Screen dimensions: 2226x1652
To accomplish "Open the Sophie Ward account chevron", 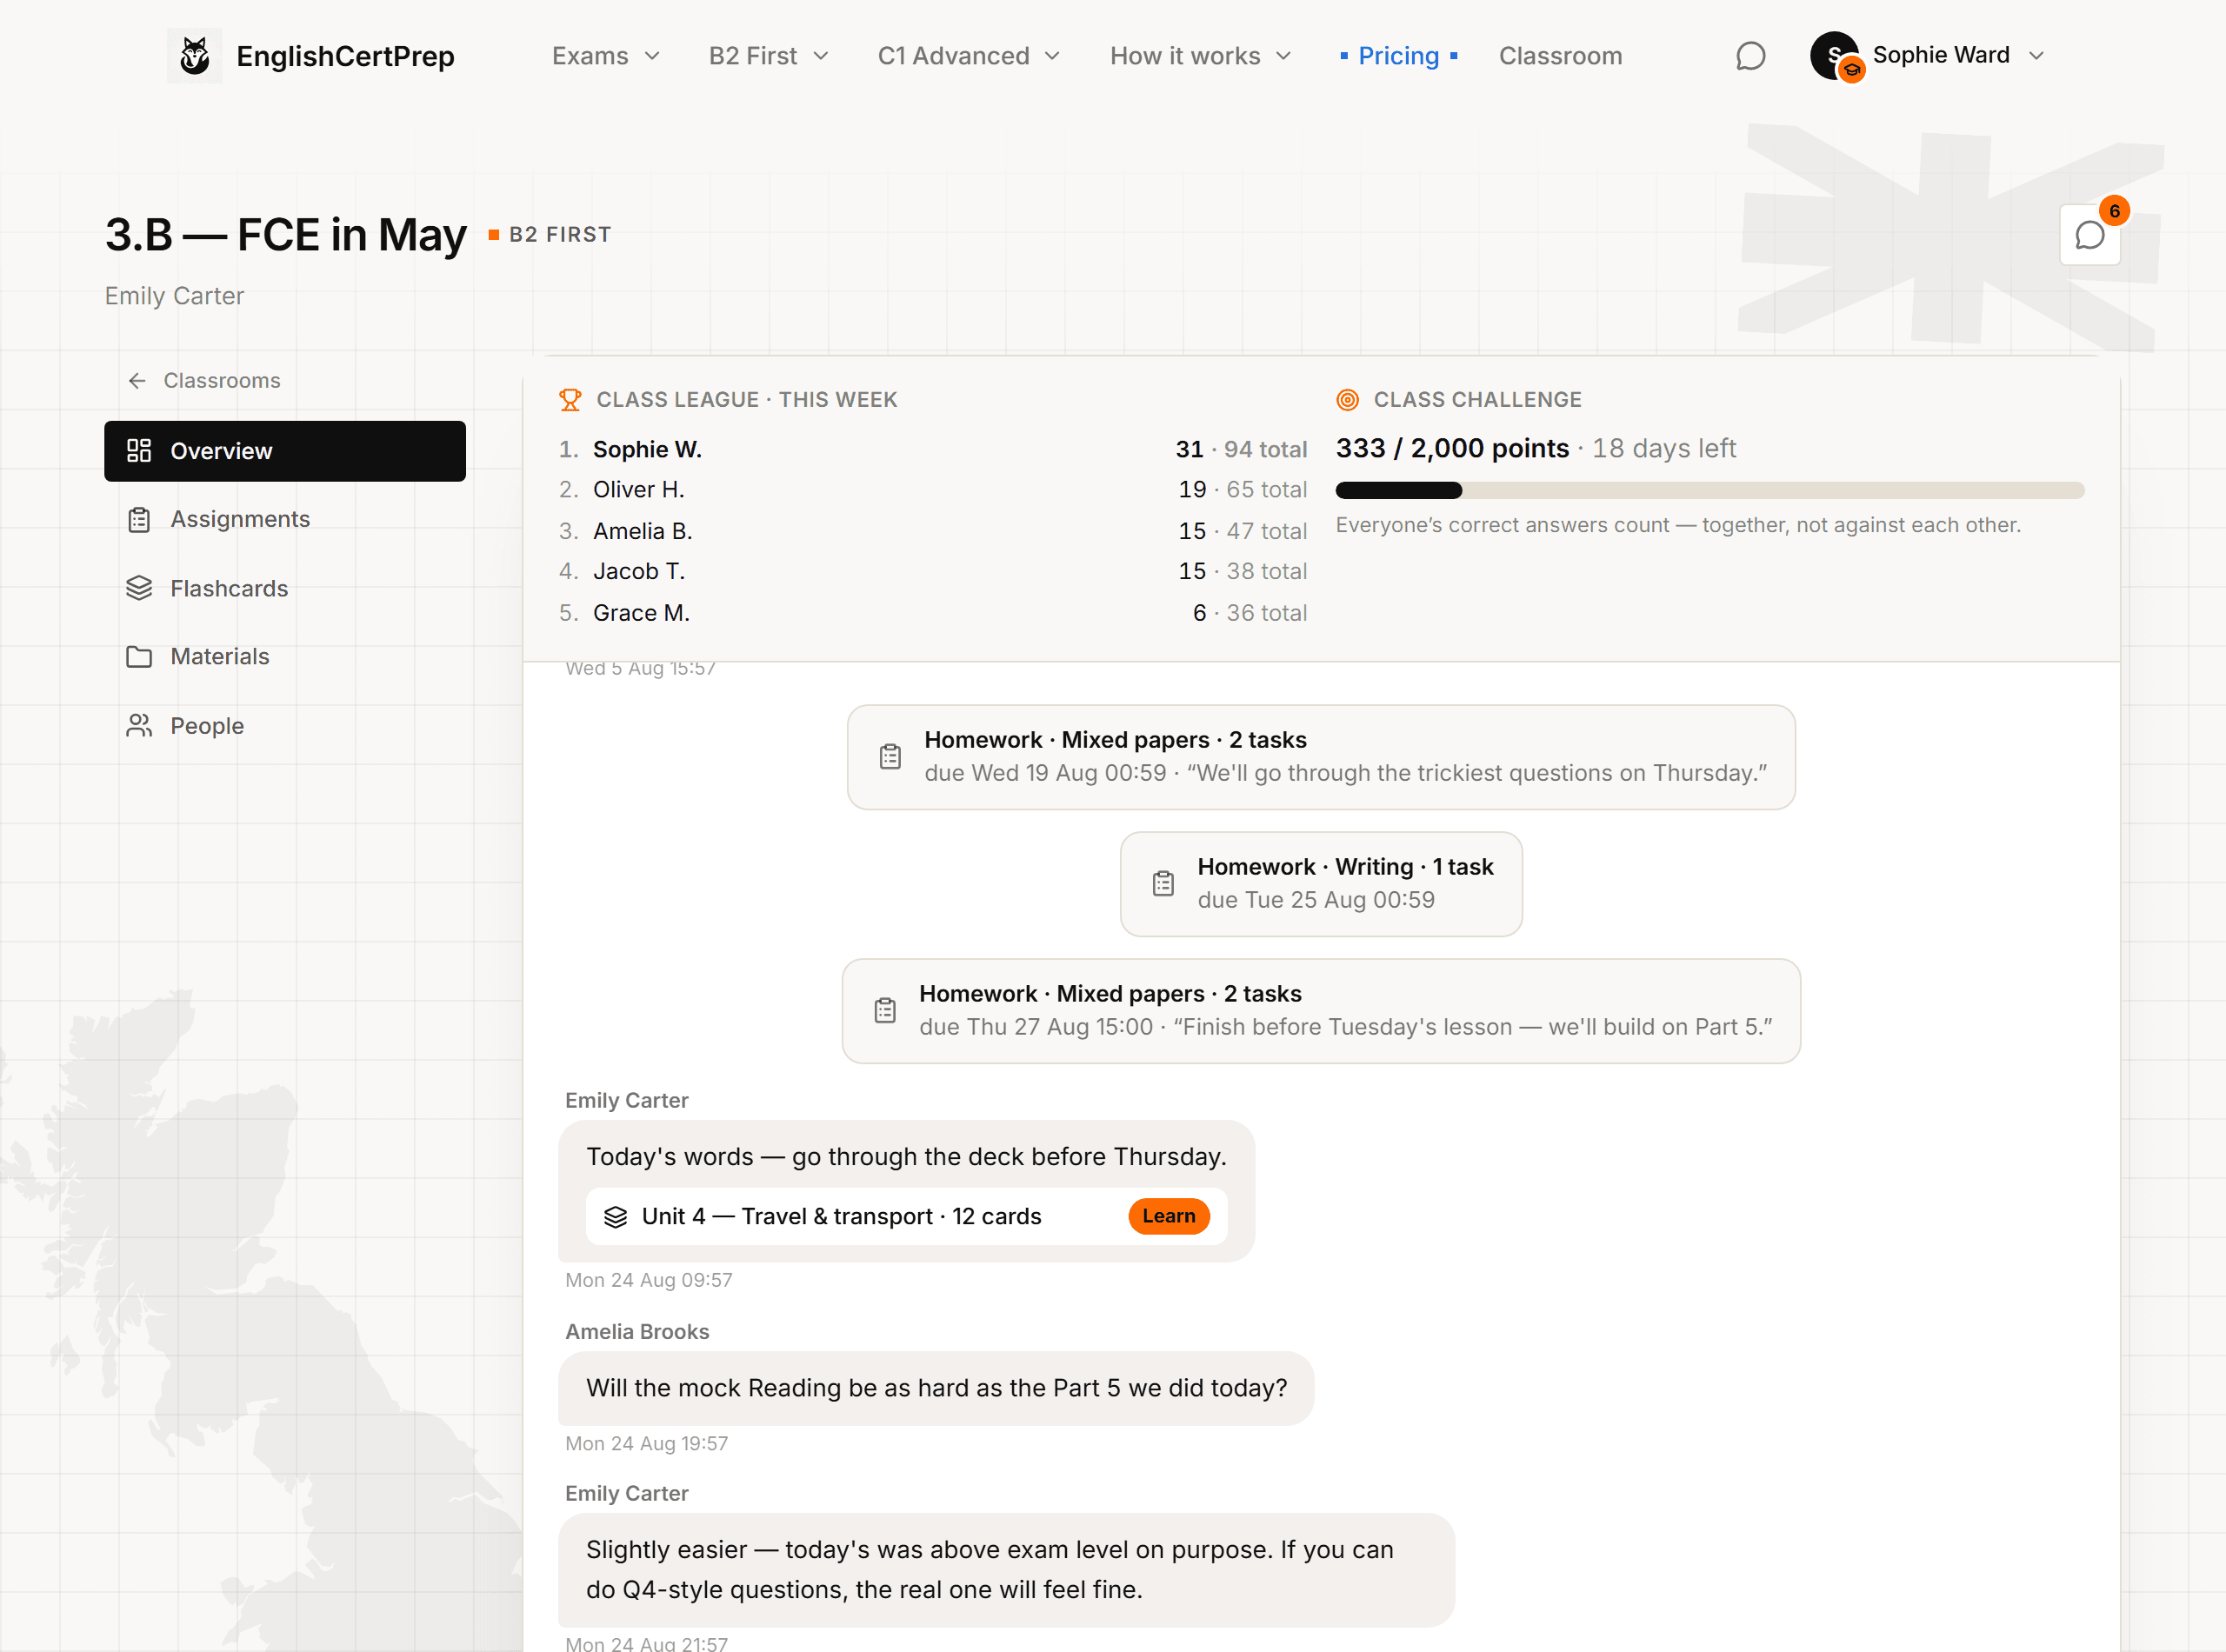I will tap(2036, 56).
